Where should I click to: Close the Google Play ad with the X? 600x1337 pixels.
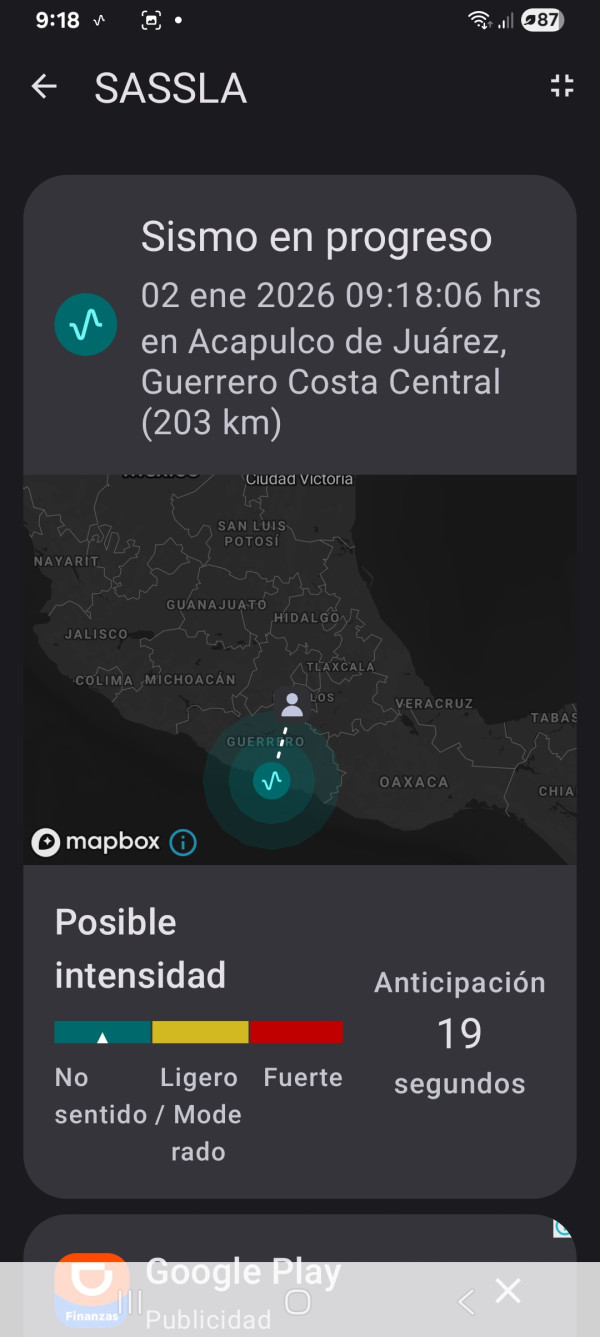click(508, 1291)
